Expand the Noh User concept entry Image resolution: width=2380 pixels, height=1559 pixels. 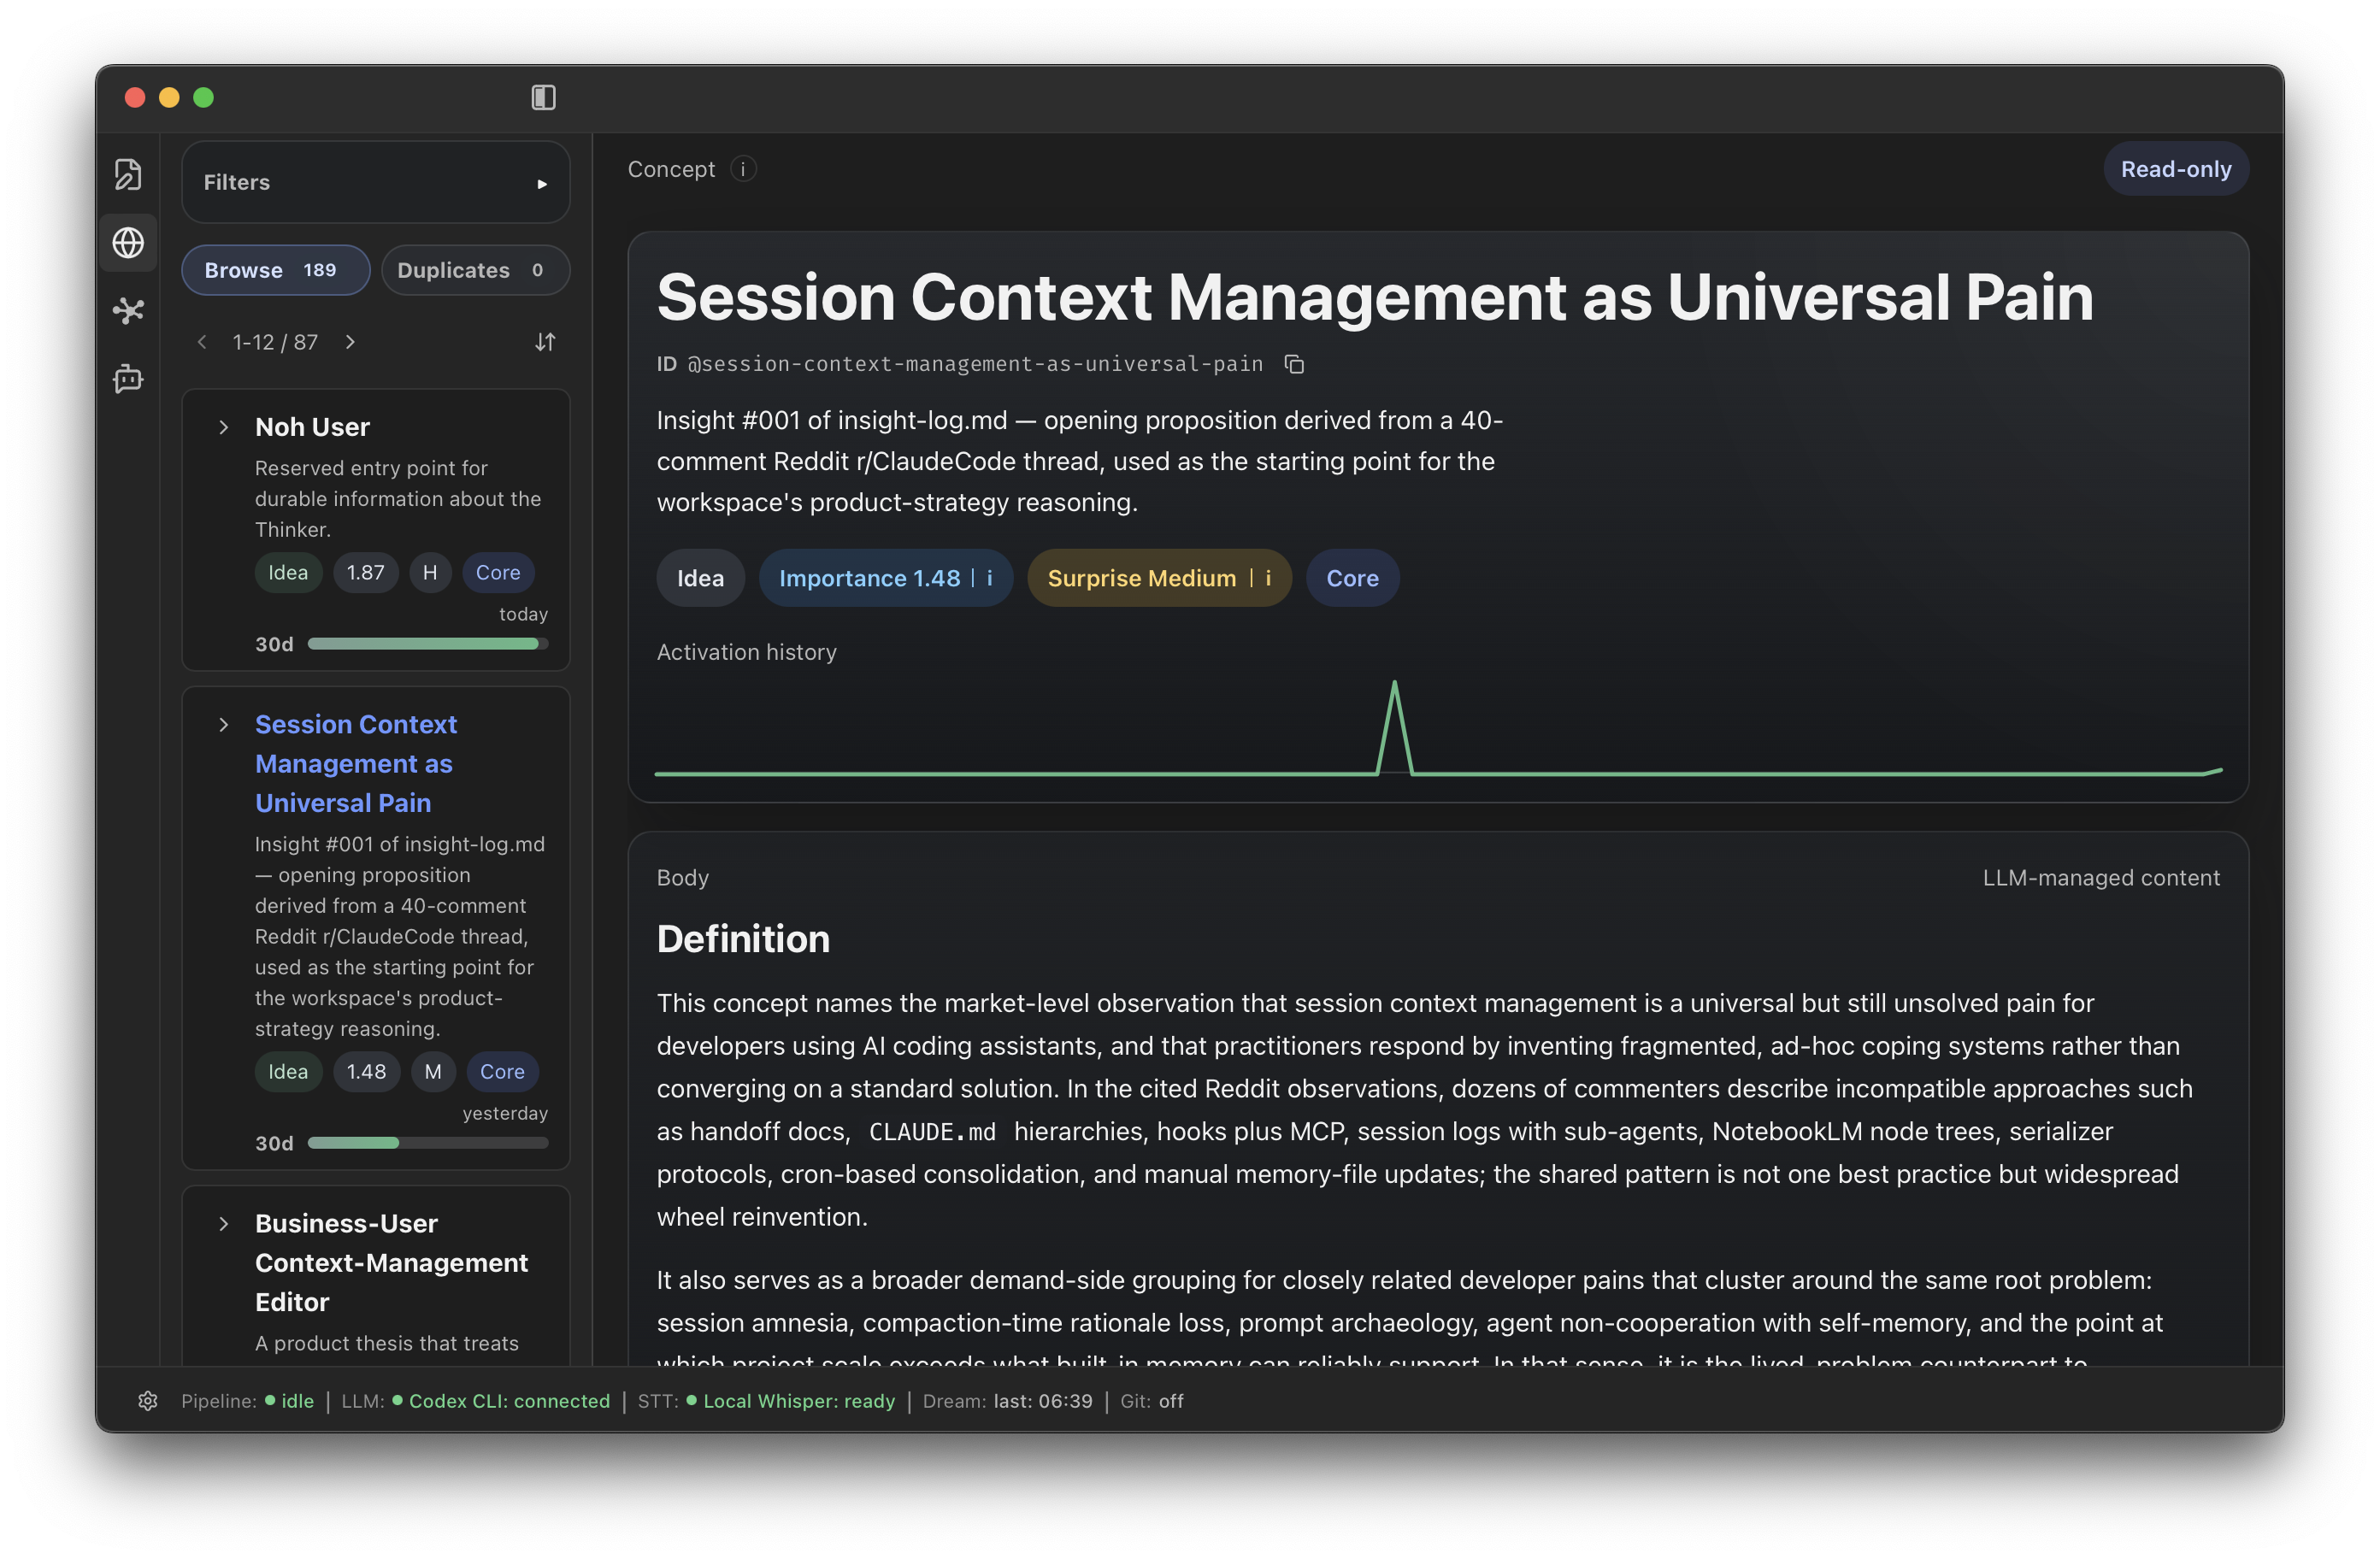pos(224,427)
